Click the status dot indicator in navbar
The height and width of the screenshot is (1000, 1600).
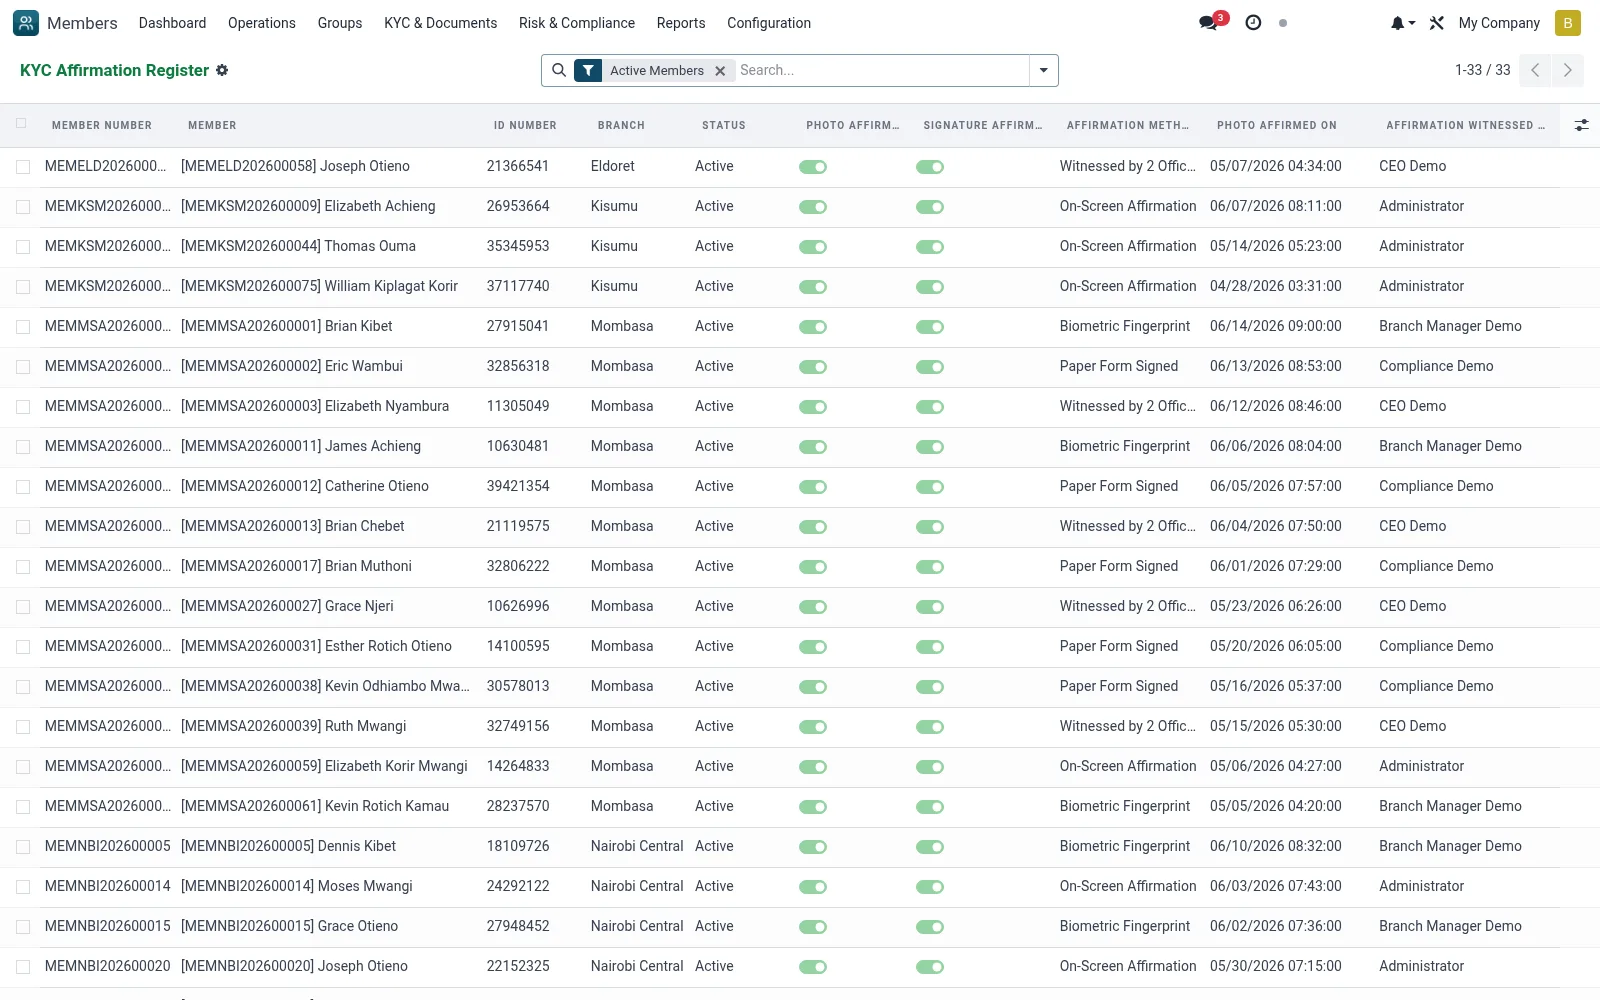pyautogui.click(x=1283, y=23)
